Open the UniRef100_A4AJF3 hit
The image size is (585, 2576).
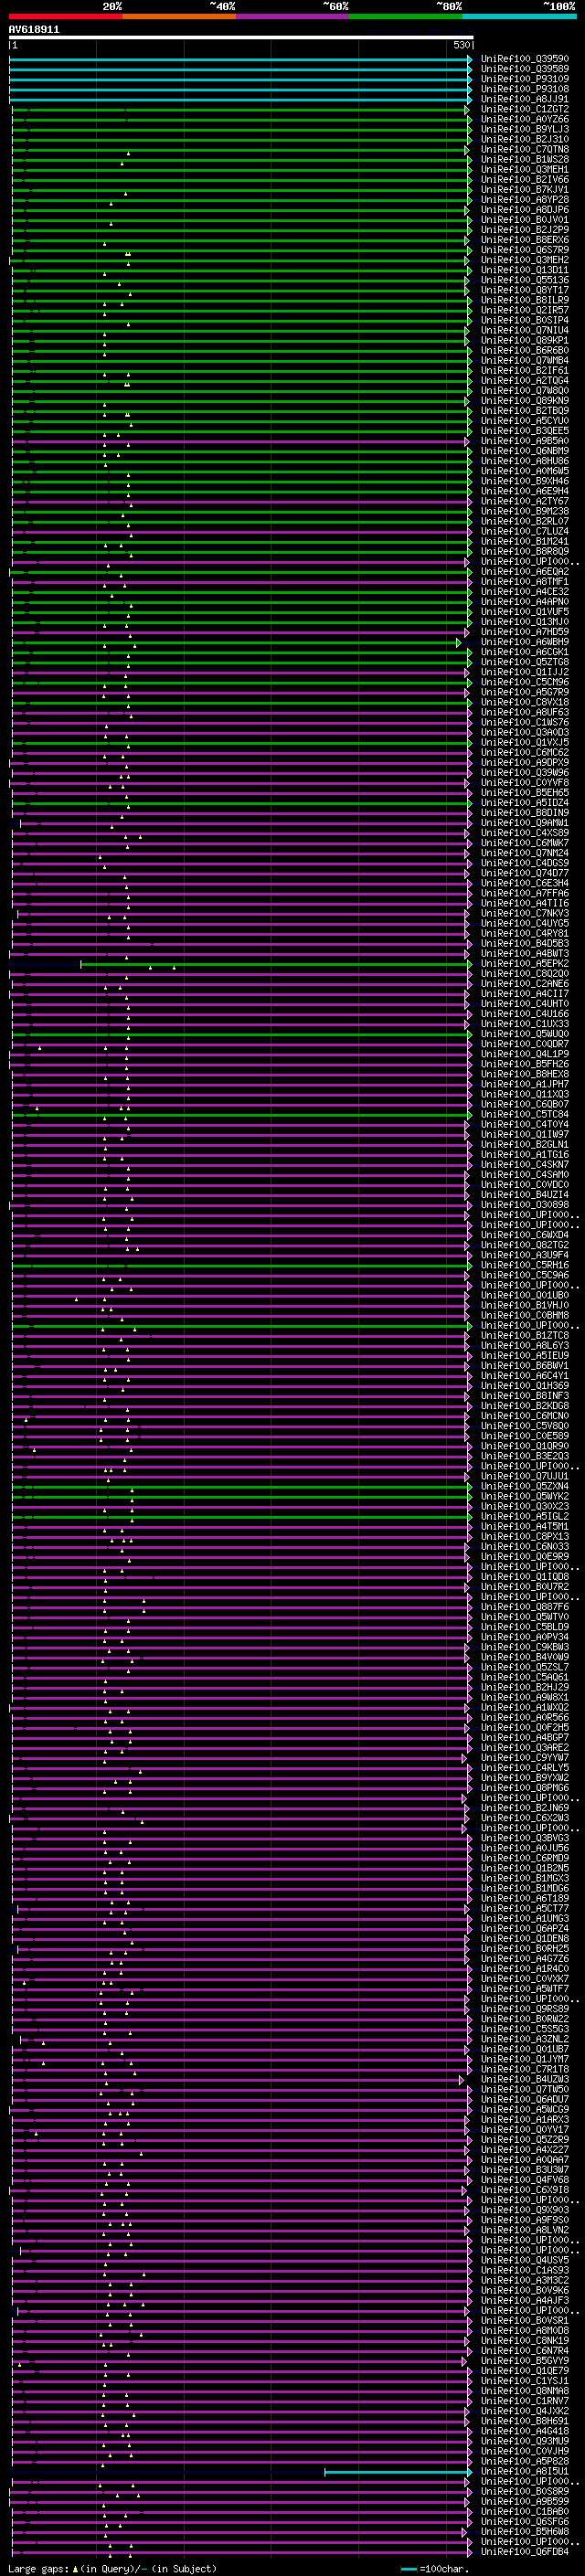(x=524, y=2300)
